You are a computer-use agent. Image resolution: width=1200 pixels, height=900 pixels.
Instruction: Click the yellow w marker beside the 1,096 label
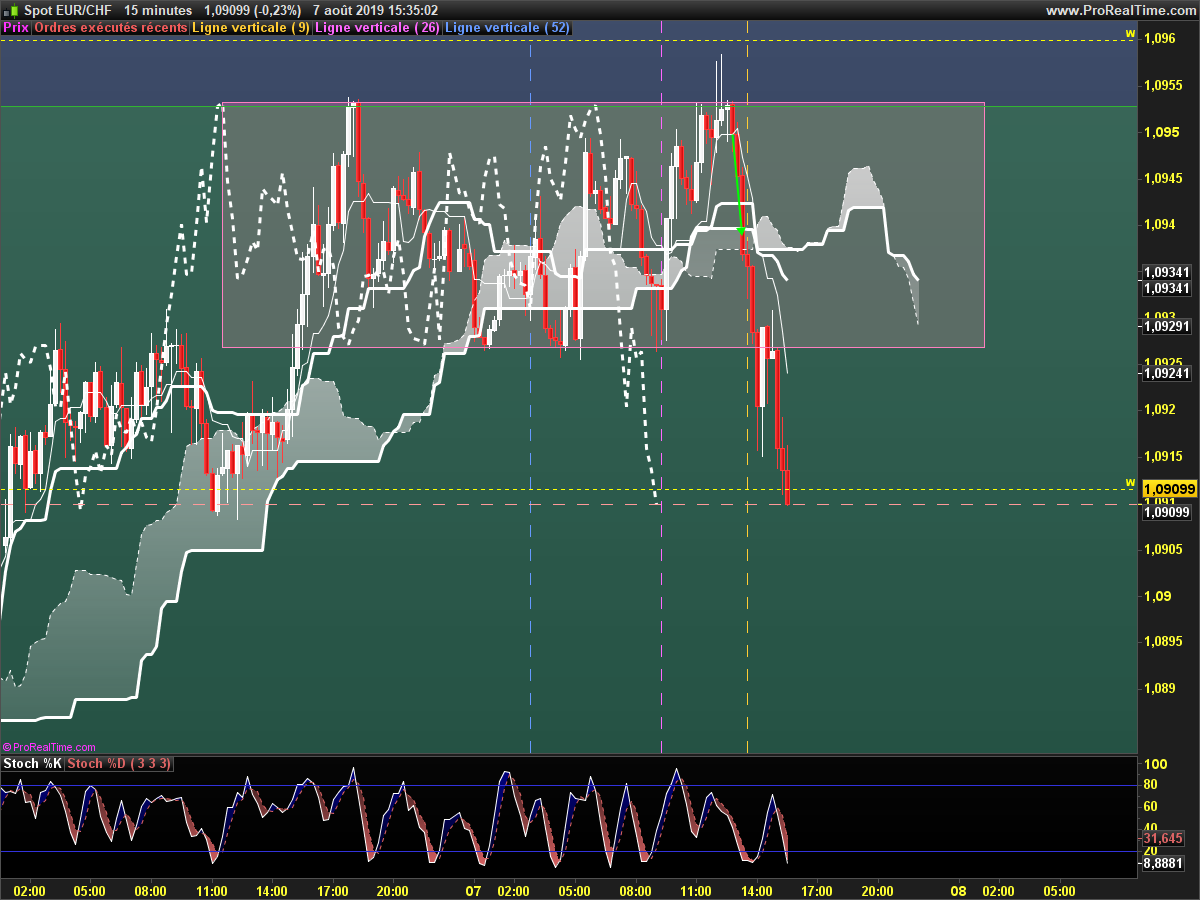(x=1131, y=33)
